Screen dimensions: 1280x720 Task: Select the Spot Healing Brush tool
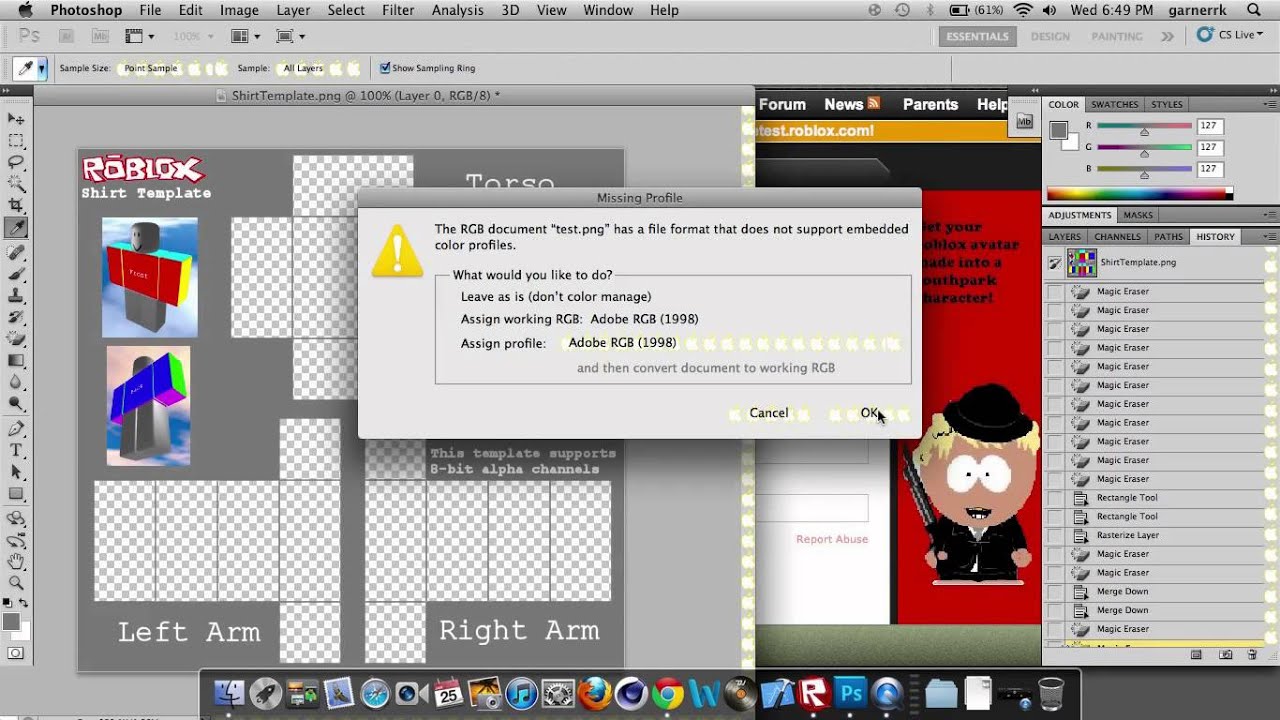(x=16, y=253)
